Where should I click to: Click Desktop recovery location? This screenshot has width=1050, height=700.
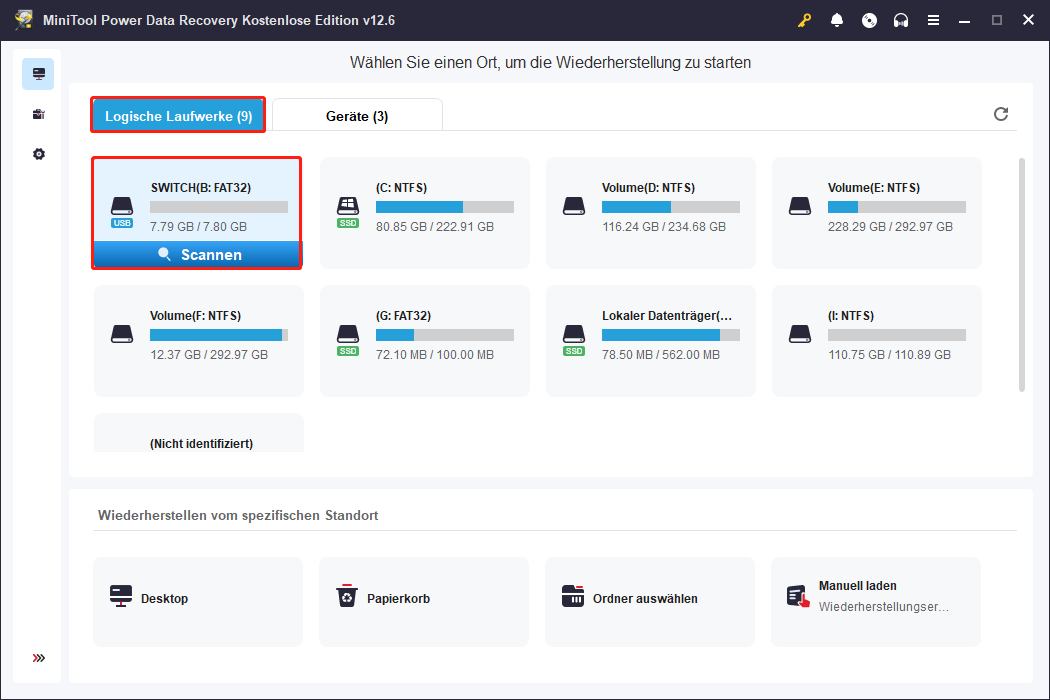(198, 599)
